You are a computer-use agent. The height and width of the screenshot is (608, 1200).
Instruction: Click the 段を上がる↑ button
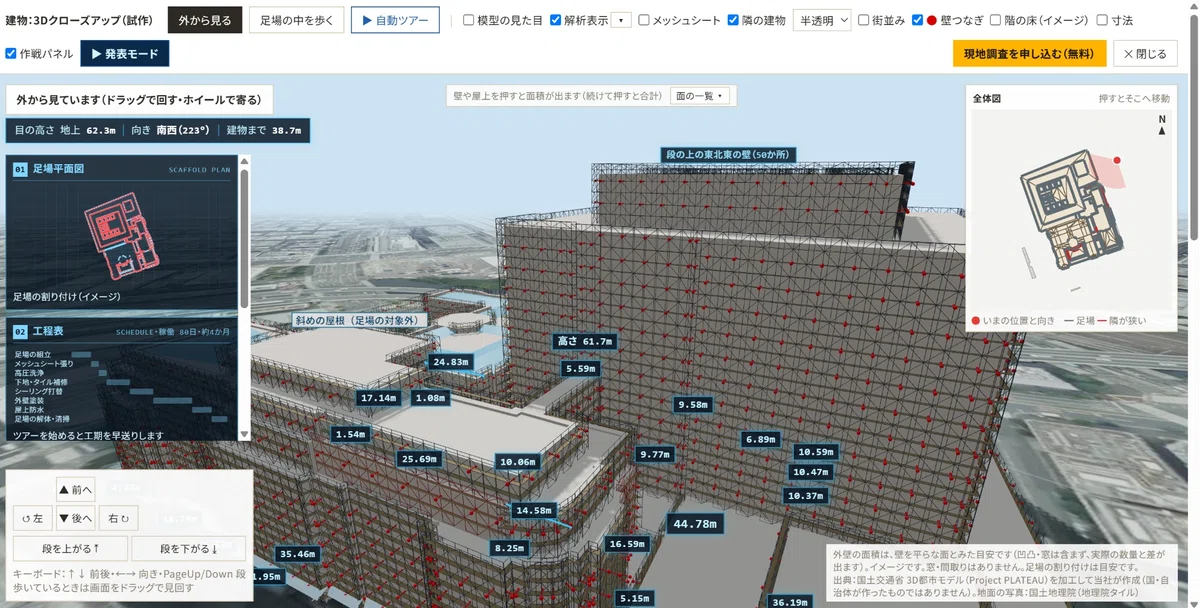tap(70, 549)
